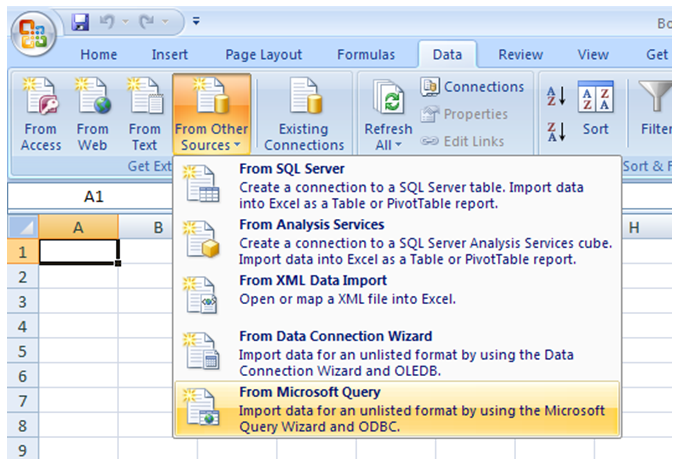Redo the last action
This screenshot has width=680, height=475.
click(147, 21)
